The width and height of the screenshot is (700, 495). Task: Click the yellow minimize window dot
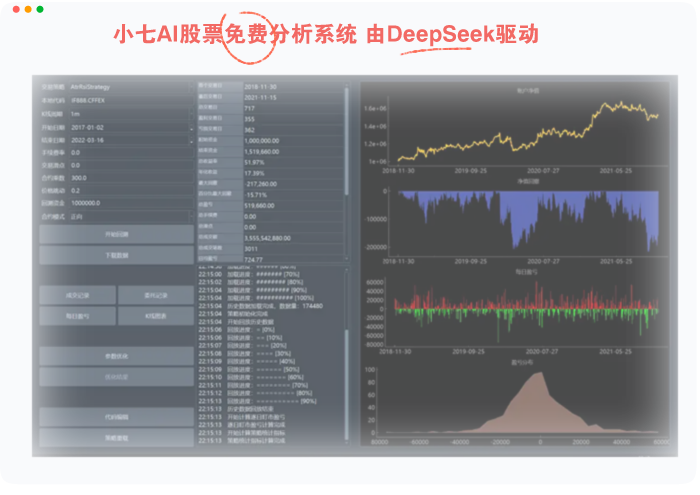pyautogui.click(x=26, y=9)
